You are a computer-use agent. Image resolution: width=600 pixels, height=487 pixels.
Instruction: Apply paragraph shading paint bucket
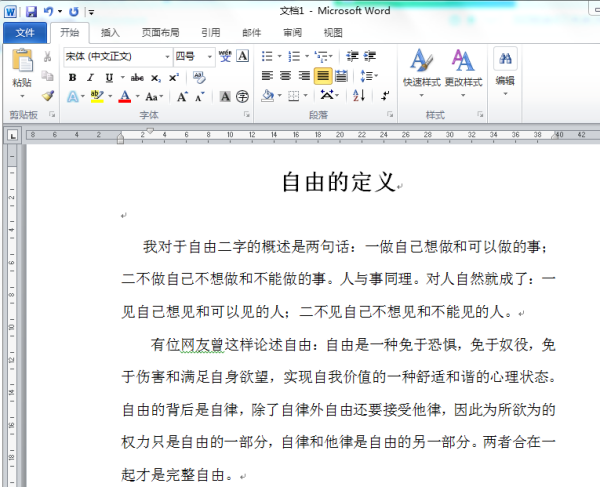(267, 95)
